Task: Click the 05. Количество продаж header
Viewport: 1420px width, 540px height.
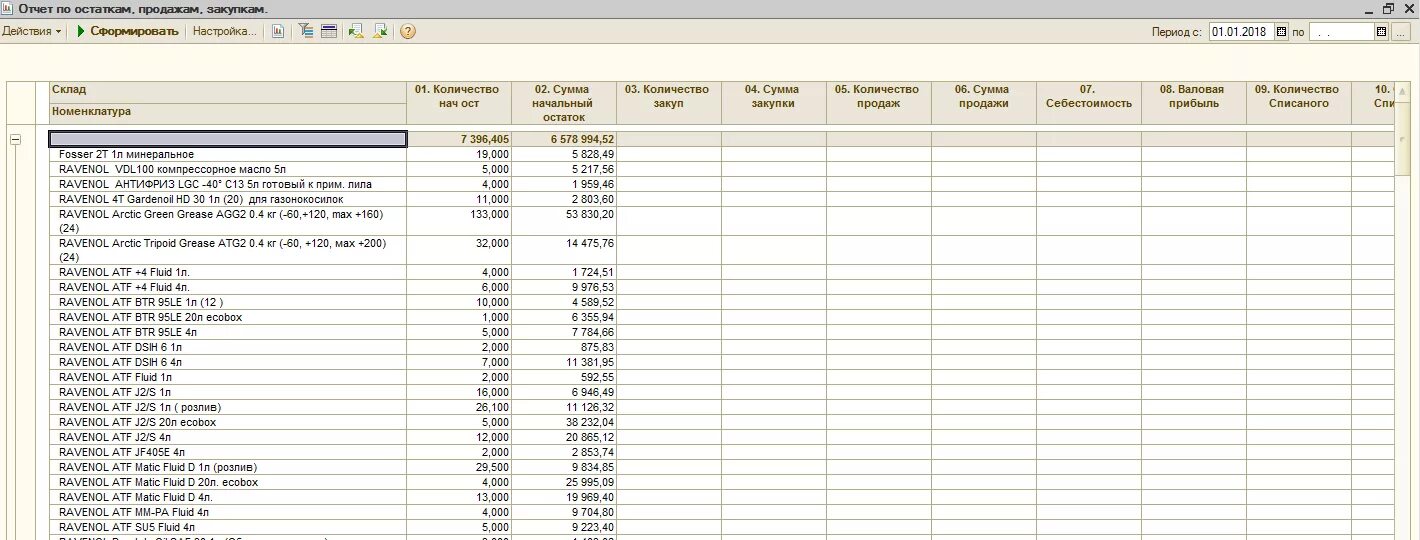Action: [x=879, y=103]
